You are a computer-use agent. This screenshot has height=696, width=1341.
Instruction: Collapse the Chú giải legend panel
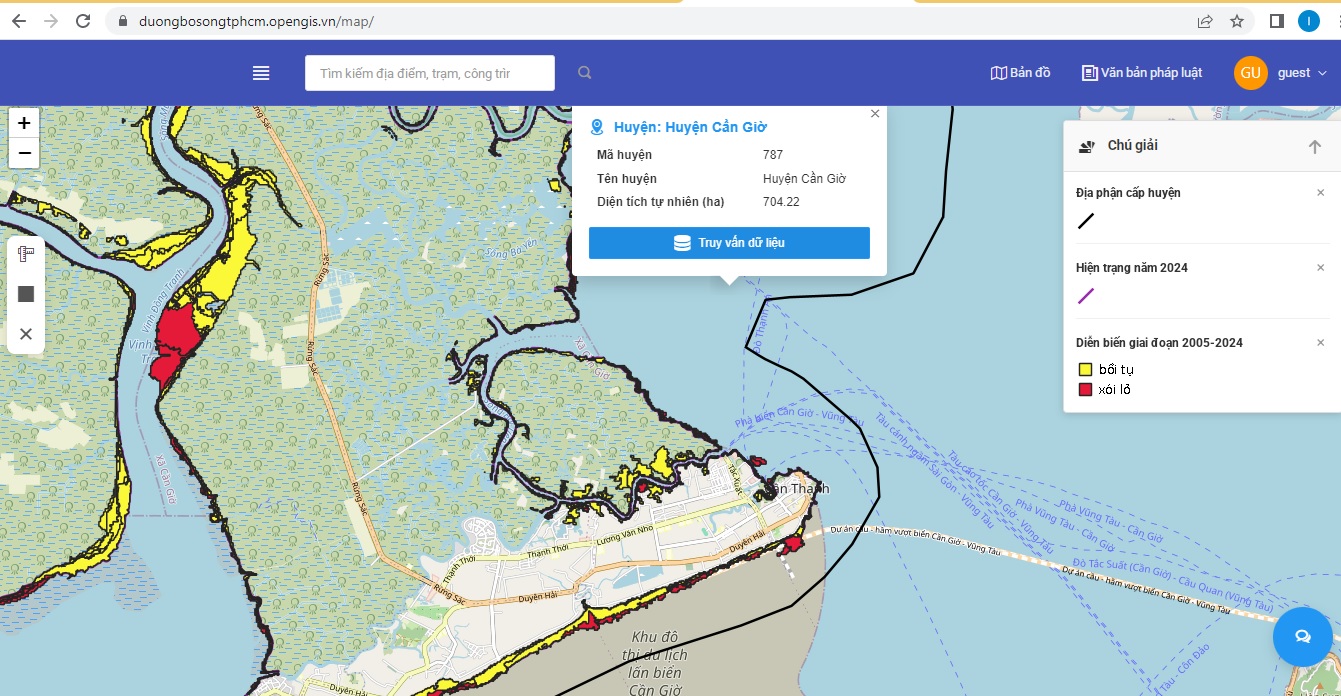click(1315, 147)
